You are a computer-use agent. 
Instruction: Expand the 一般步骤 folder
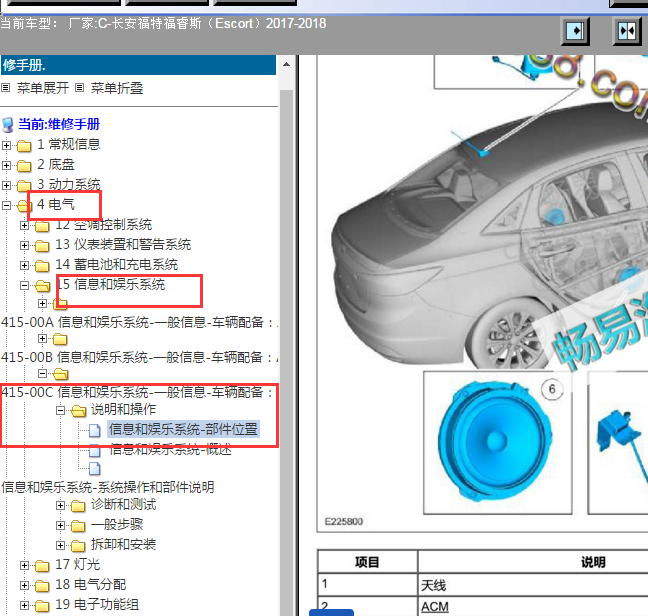60,525
